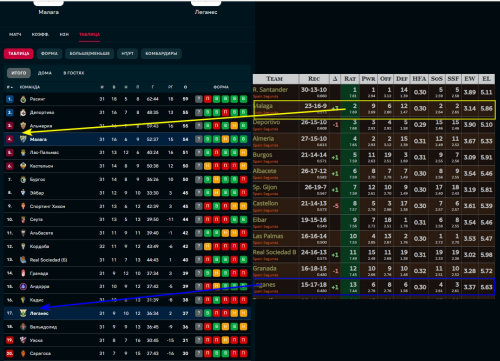The image size is (500, 361).
Task: Switch to the ФОРМА view
Action: [49, 53]
